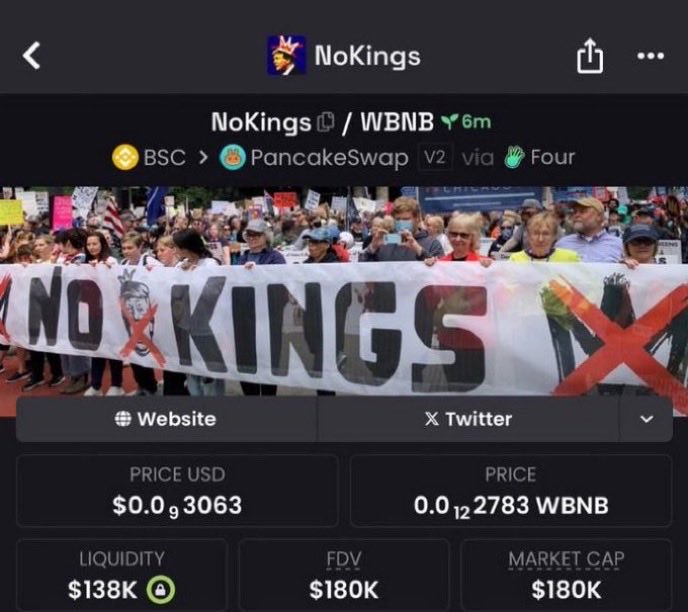Open the token Website link

(166, 419)
